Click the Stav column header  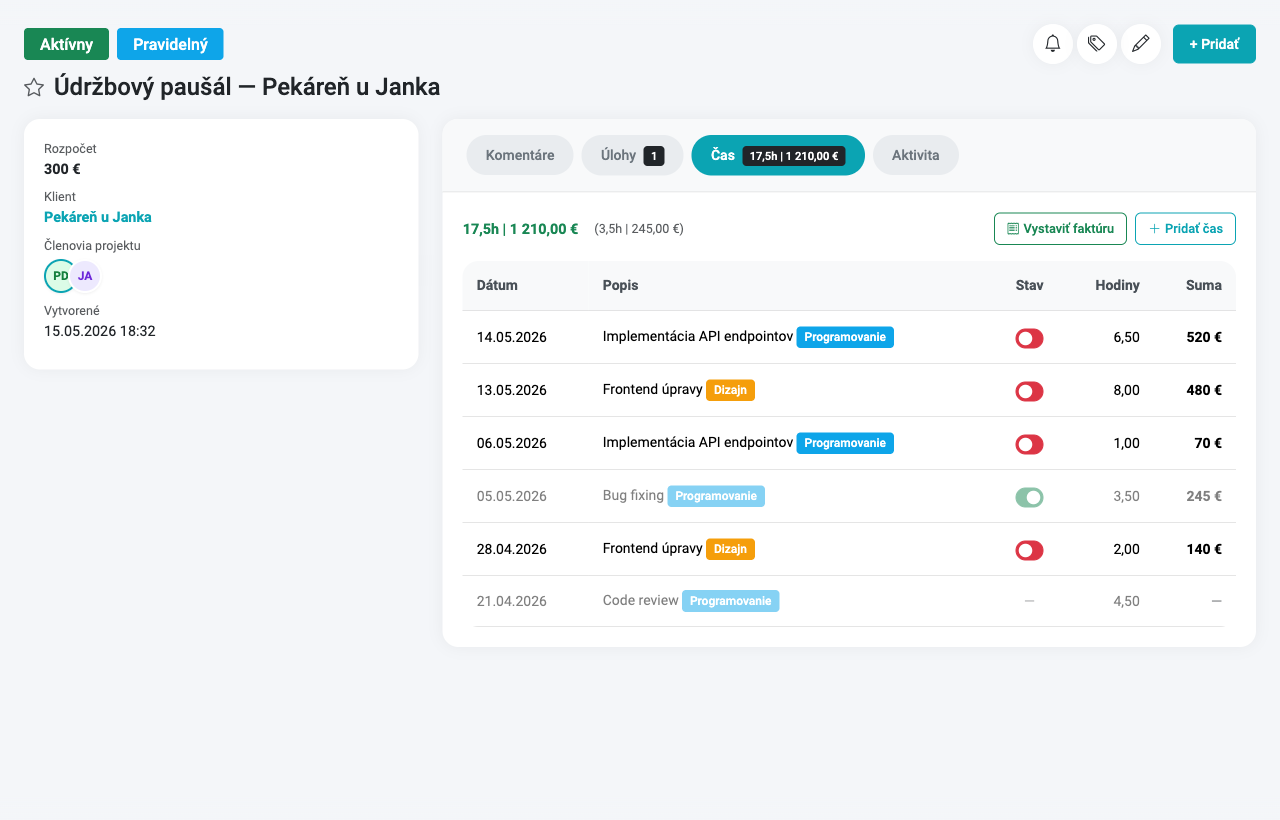[x=1029, y=285]
